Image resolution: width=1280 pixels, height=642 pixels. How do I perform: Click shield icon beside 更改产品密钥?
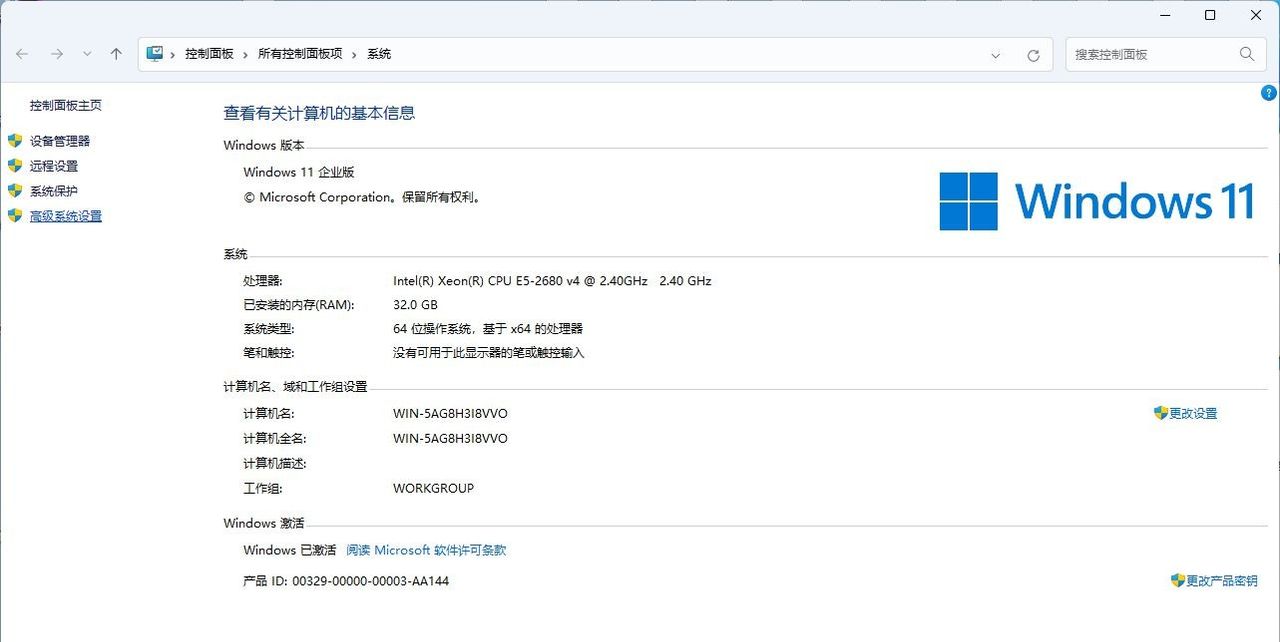[1178, 580]
